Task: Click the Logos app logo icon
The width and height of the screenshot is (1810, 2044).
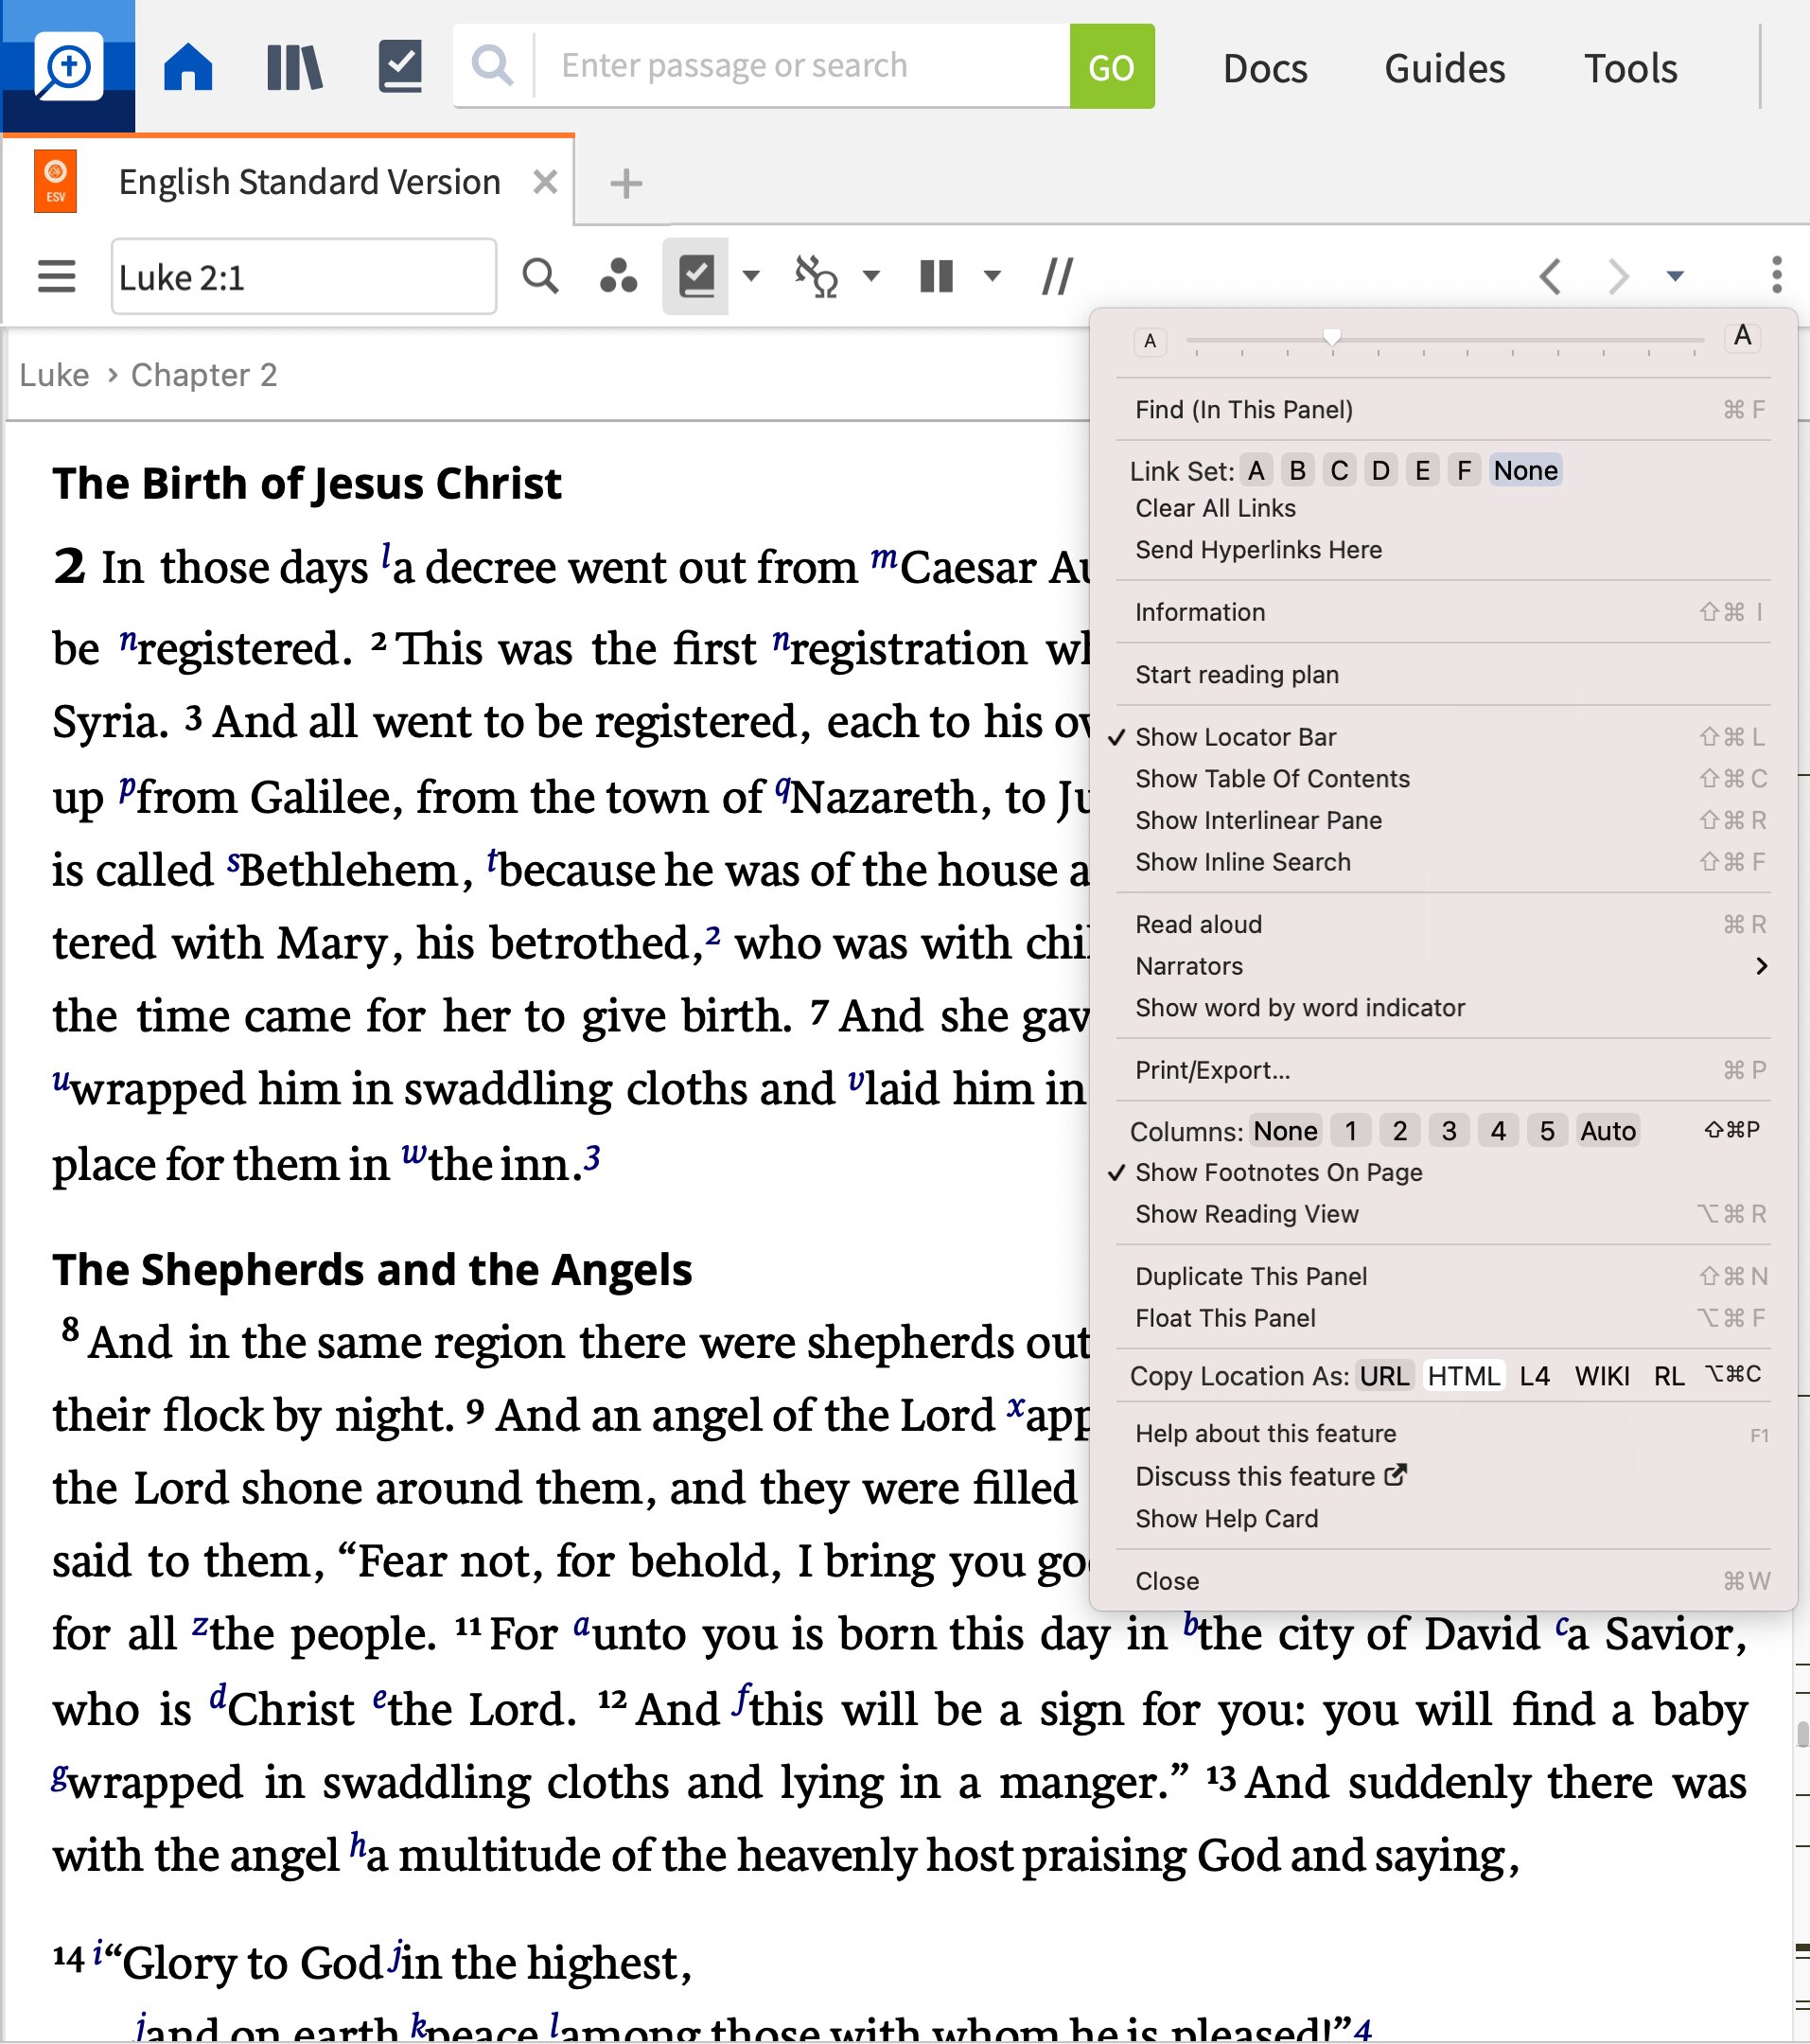Action: point(68,66)
